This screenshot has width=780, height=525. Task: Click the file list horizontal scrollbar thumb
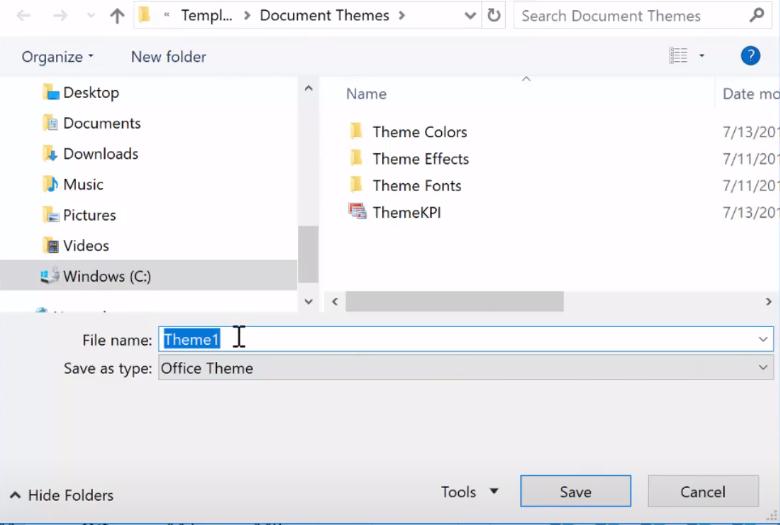click(x=455, y=302)
